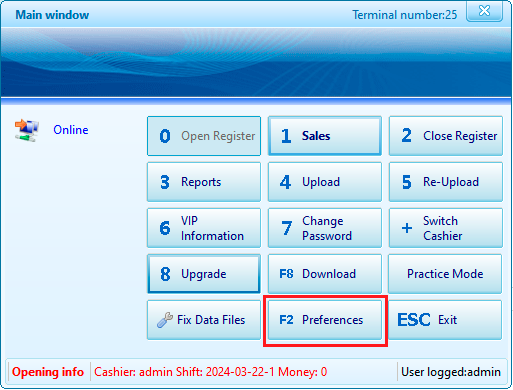Start the Upload function
513x390 pixels.
325,182
